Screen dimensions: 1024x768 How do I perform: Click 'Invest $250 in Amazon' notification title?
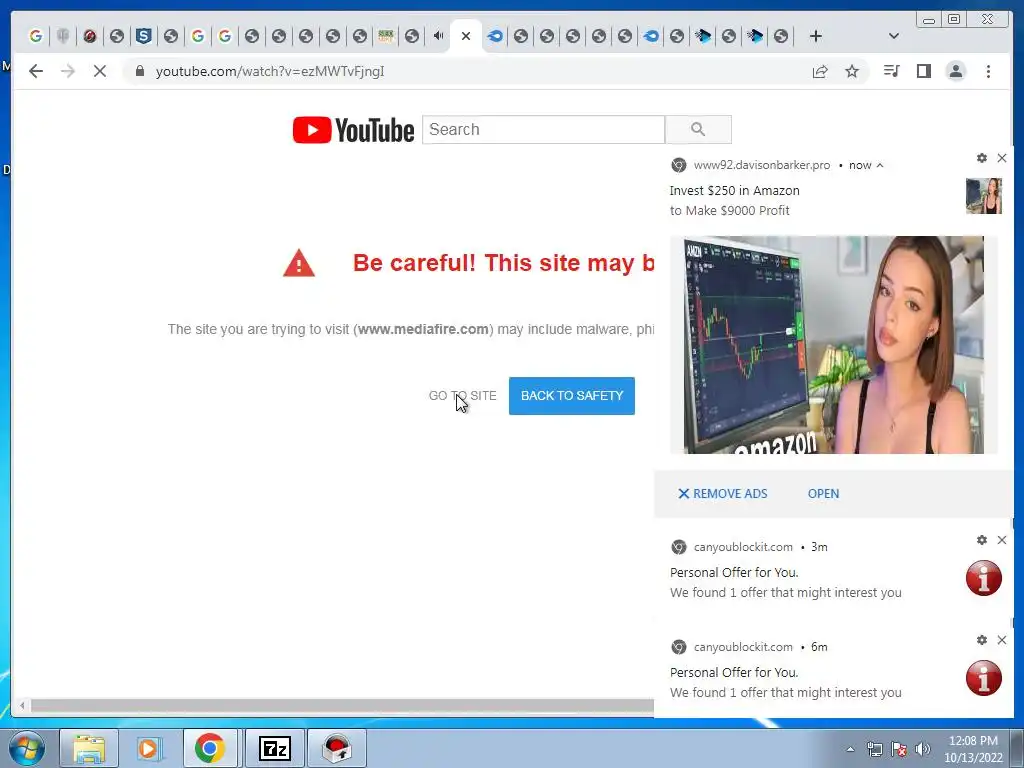point(735,191)
